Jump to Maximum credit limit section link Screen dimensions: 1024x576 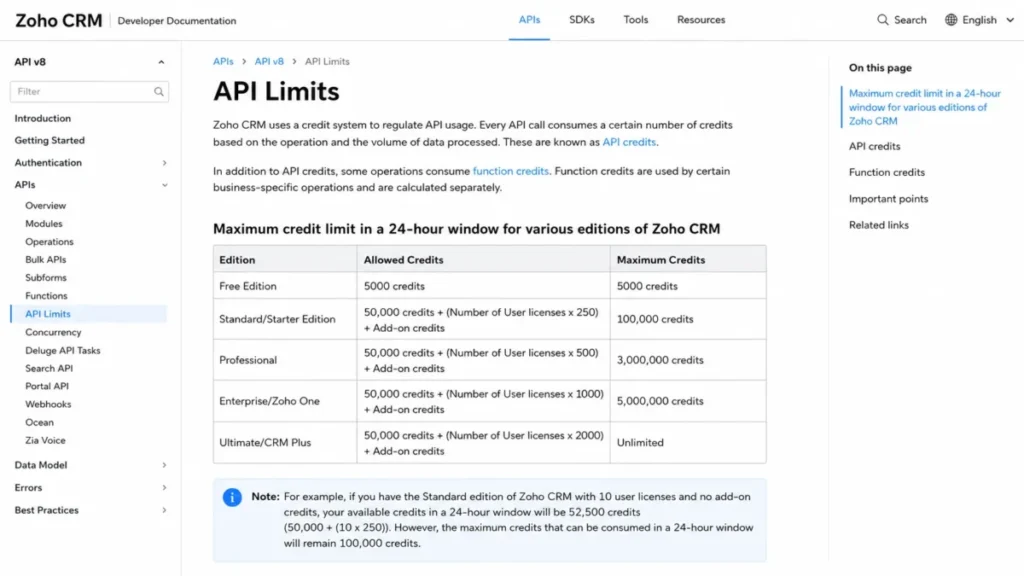pos(925,107)
